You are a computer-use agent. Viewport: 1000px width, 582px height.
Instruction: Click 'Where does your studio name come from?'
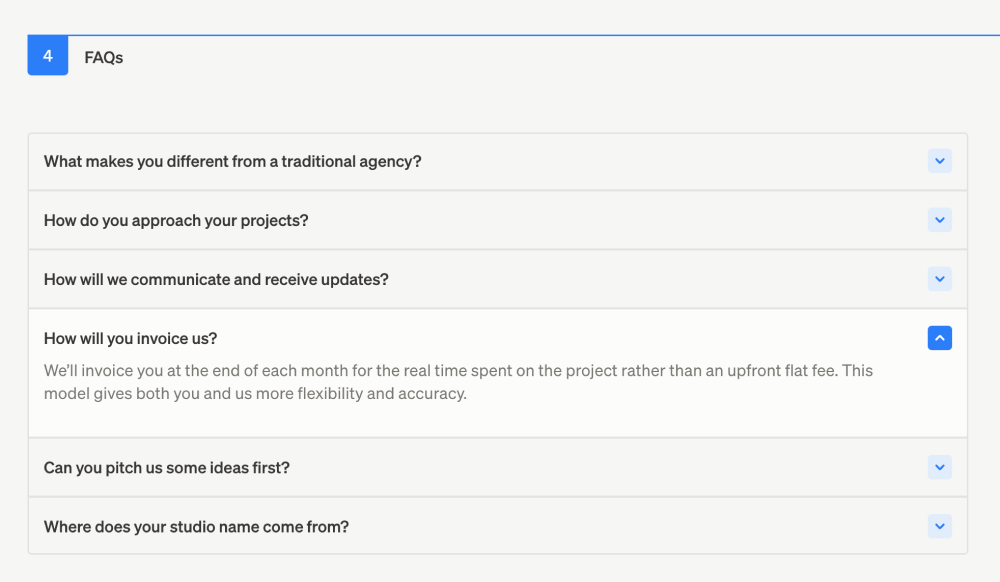pyautogui.click(x=196, y=527)
